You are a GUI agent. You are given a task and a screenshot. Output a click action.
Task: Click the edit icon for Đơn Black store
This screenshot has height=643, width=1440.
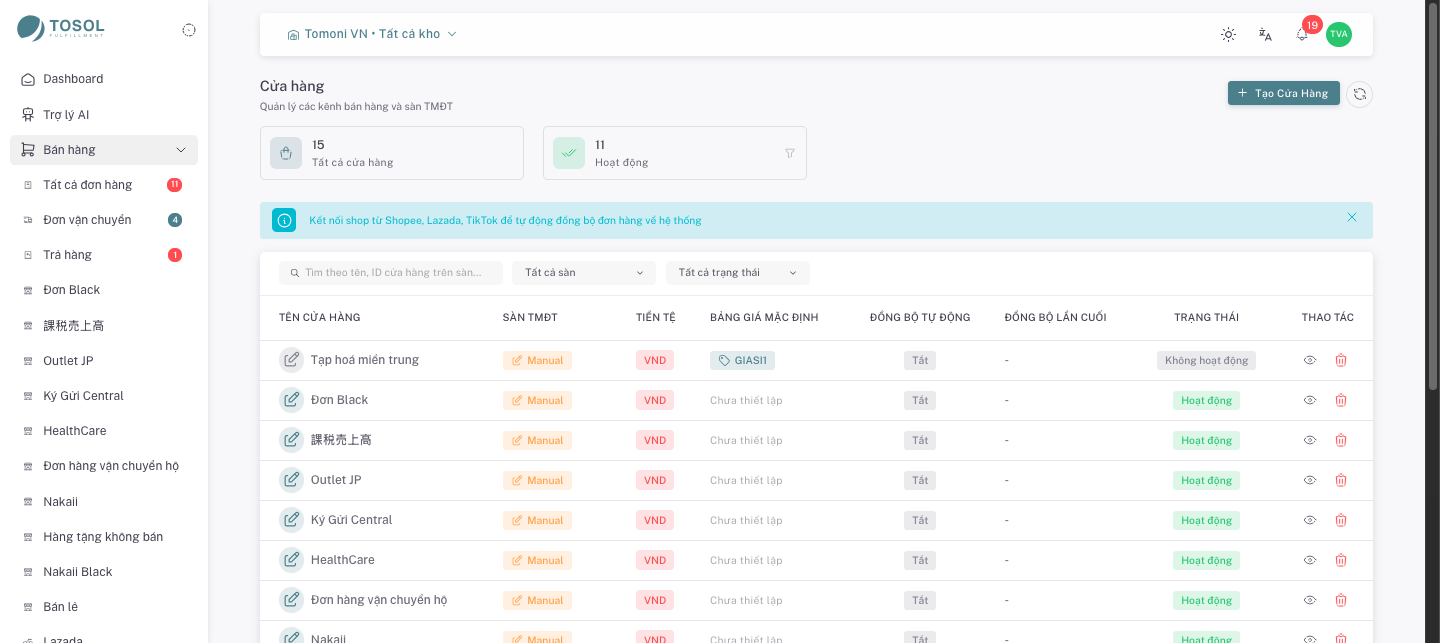291,400
